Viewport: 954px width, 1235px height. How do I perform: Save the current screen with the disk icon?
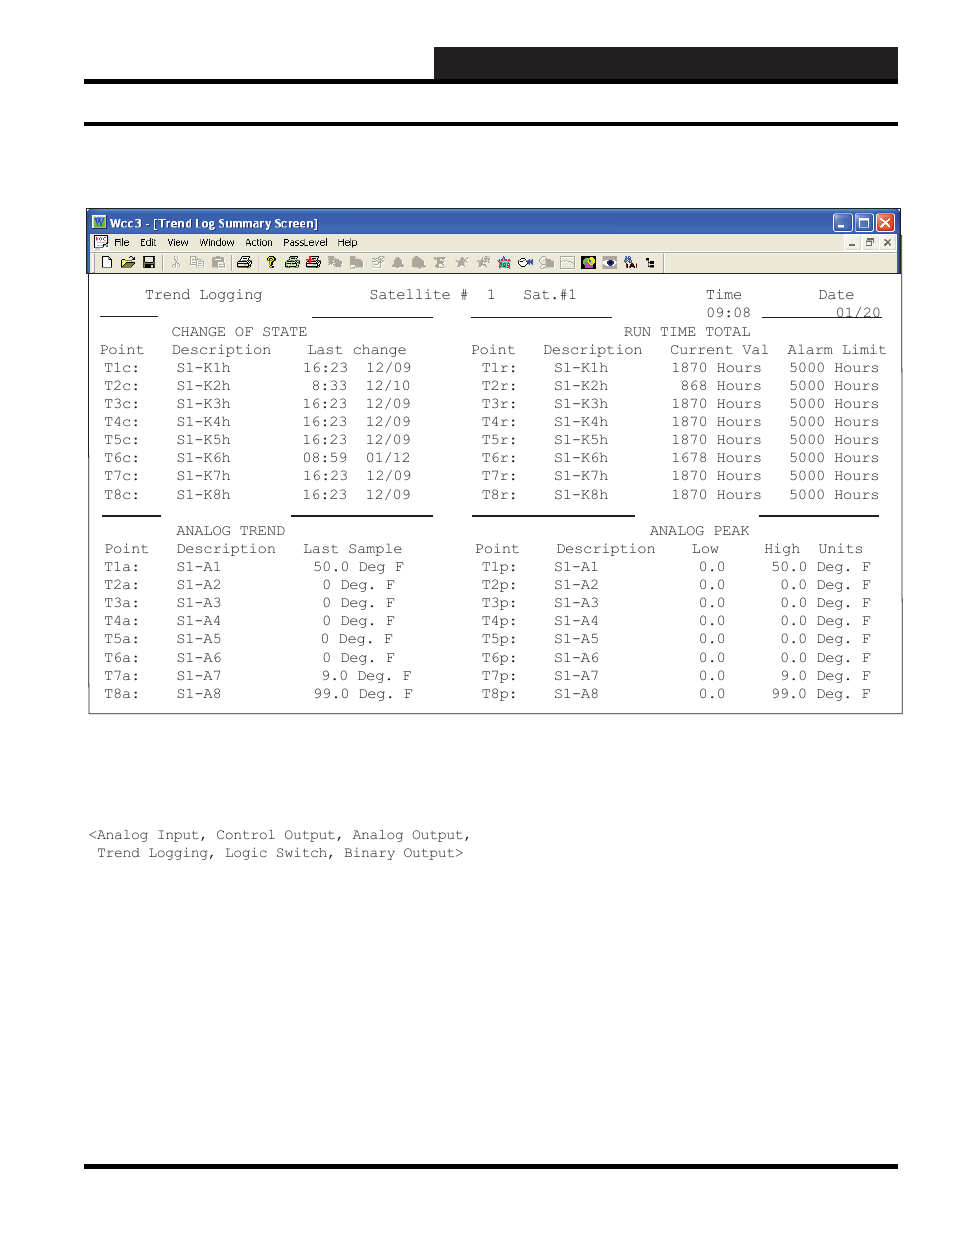click(149, 262)
